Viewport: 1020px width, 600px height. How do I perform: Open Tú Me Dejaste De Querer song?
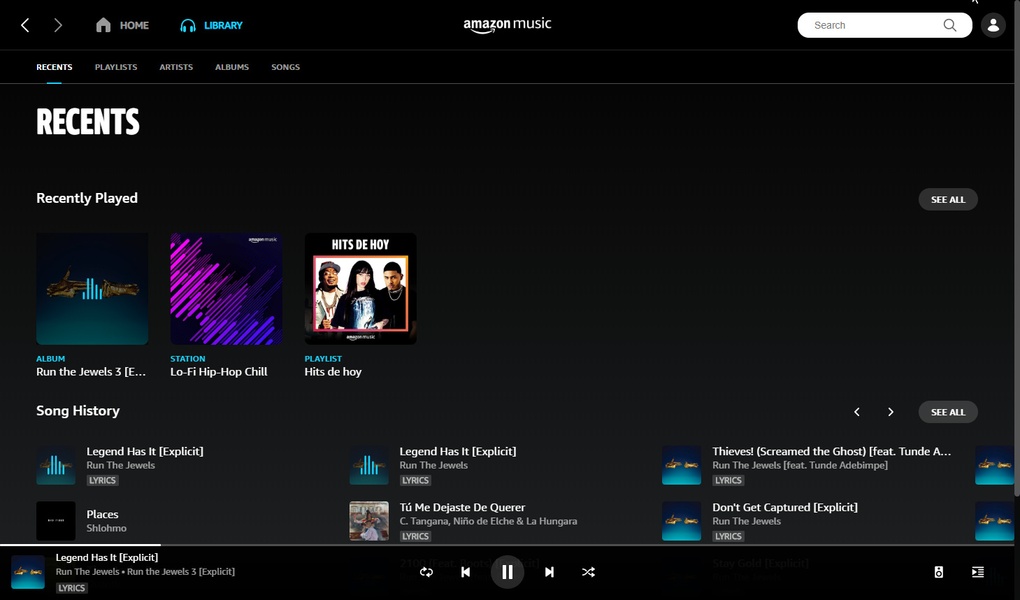tap(463, 507)
